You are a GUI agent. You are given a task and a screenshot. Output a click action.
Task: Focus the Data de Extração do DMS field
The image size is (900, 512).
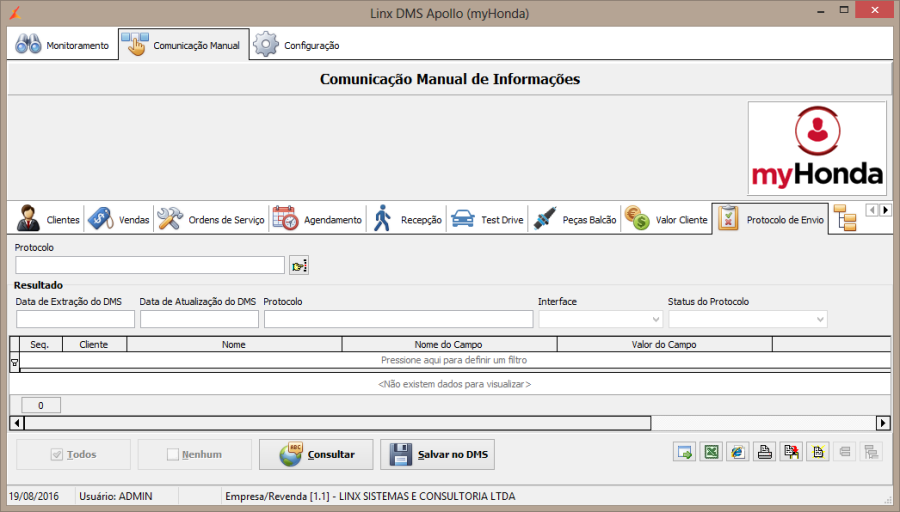[75, 319]
